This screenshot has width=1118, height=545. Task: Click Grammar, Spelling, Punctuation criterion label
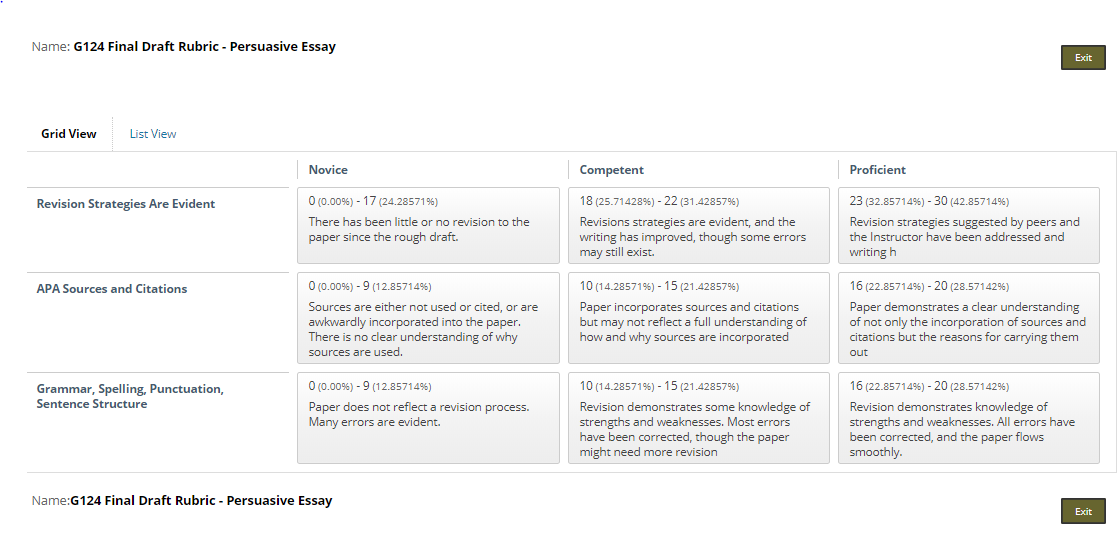coord(130,397)
